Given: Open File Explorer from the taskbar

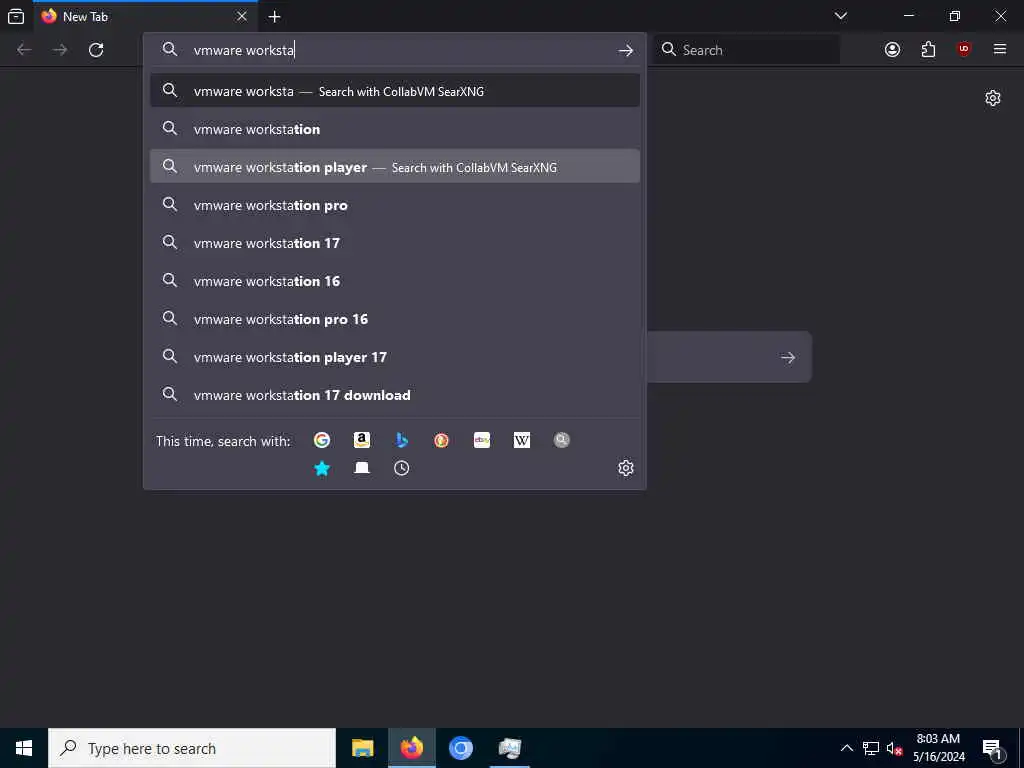Looking at the screenshot, I should pyautogui.click(x=362, y=748).
